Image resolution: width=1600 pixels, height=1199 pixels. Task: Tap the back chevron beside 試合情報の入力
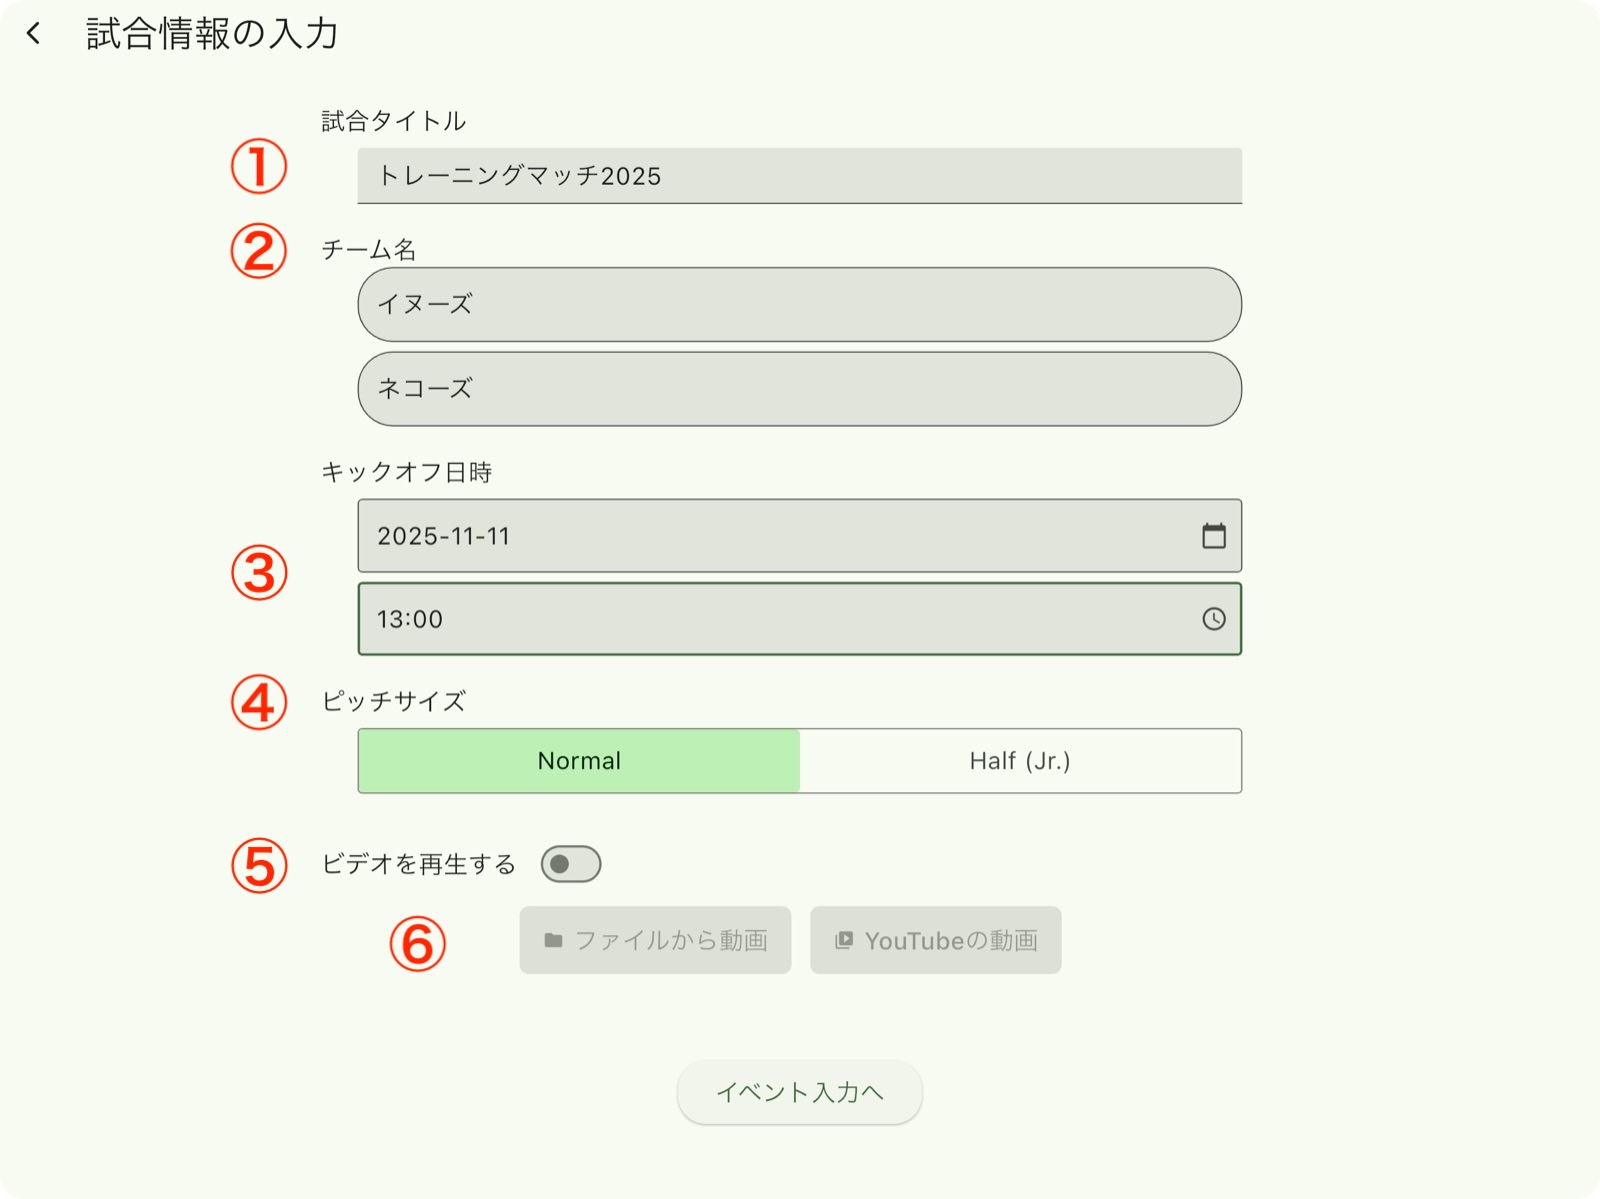point(34,33)
